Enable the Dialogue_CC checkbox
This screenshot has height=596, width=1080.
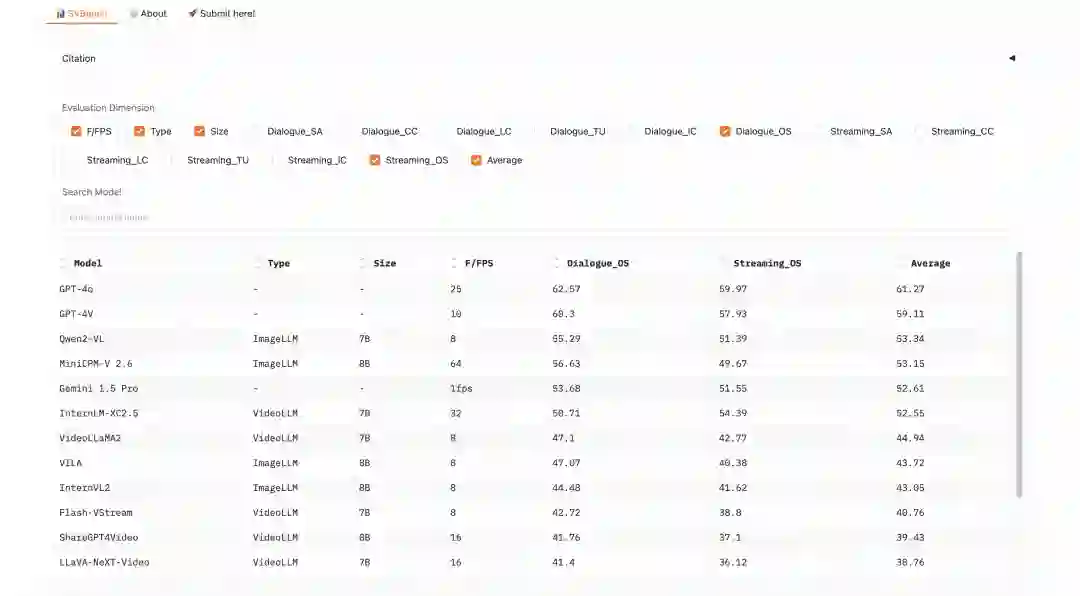351,131
